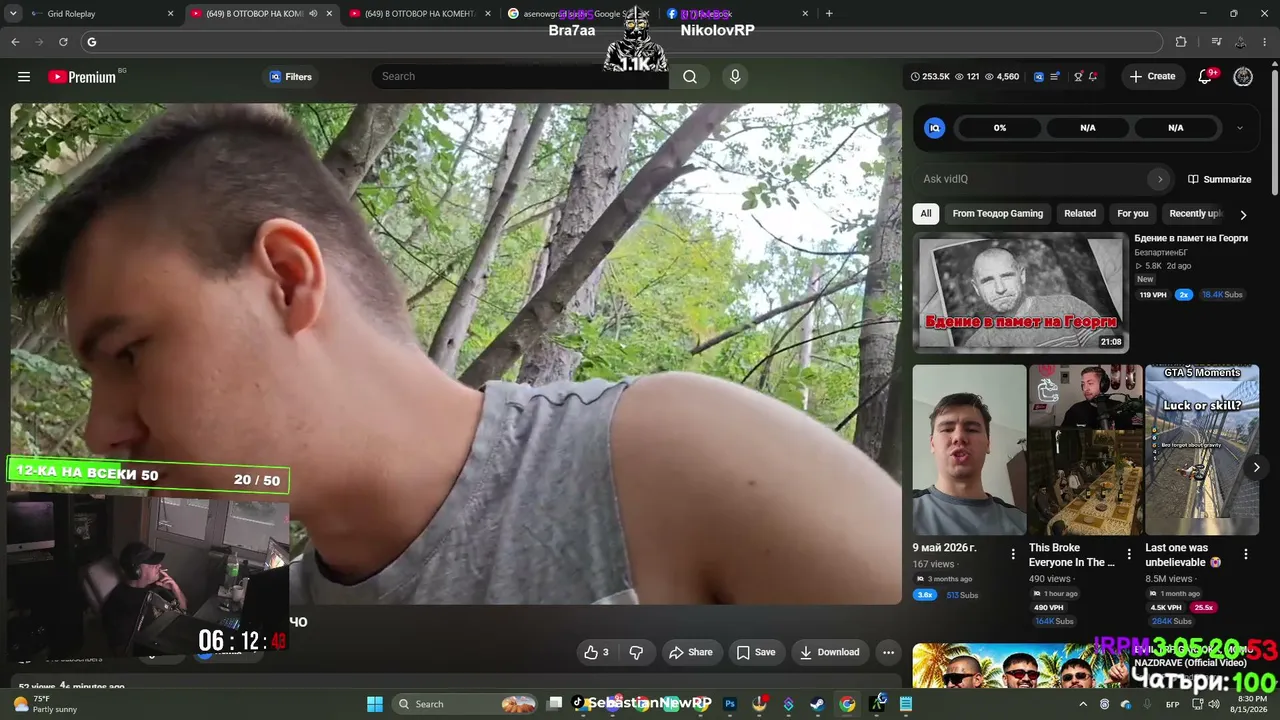Select the For you filter chip
The image size is (1280, 720).
pyautogui.click(x=1133, y=213)
